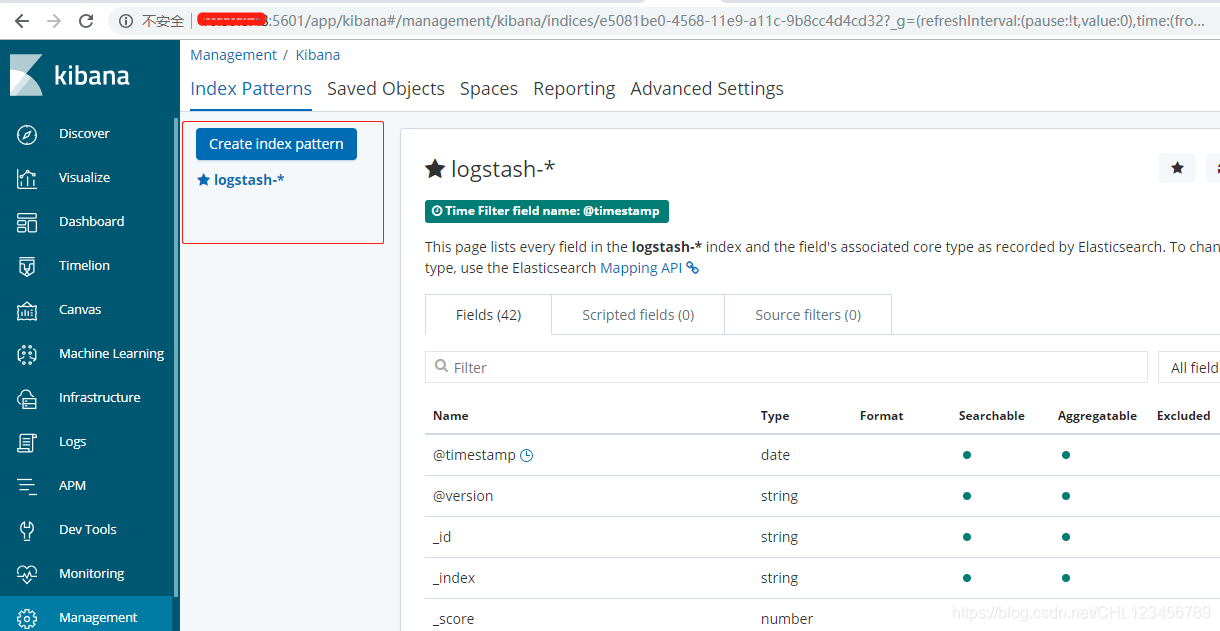This screenshot has width=1220, height=631.
Task: Open logstash-* index pattern link
Action: click(x=249, y=180)
